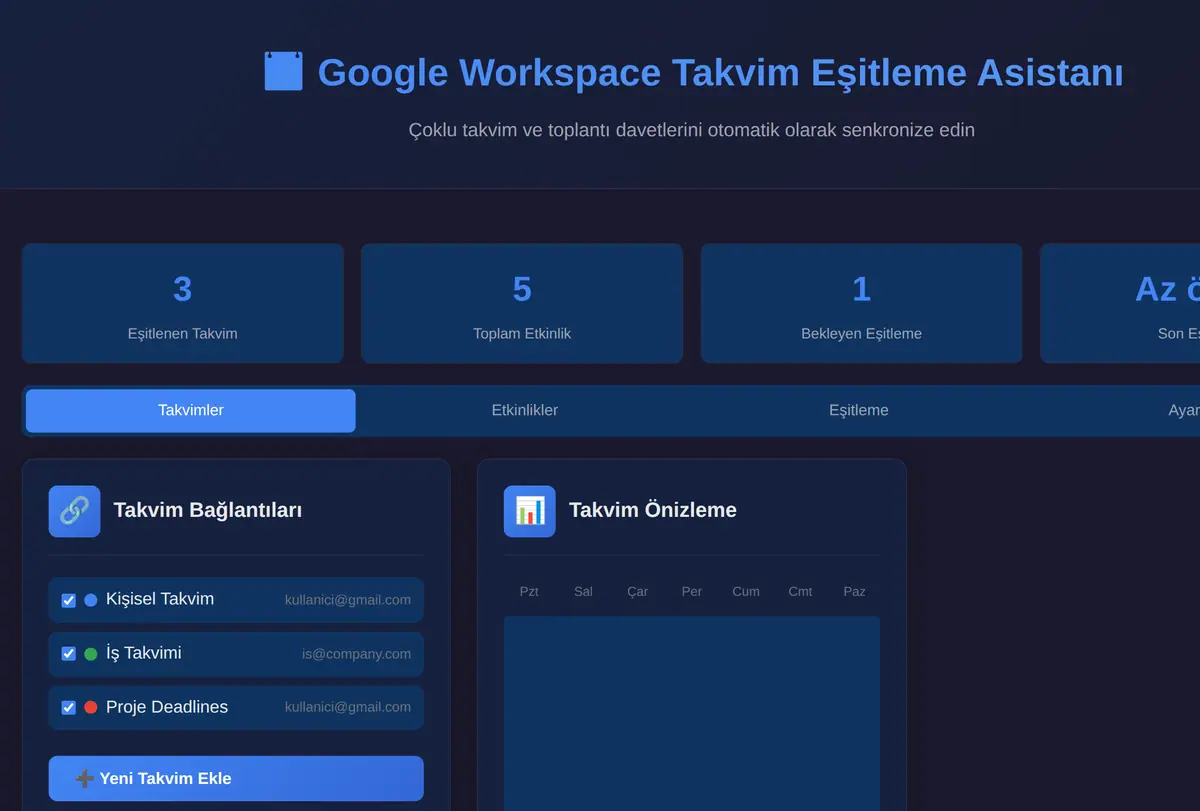The width and height of the screenshot is (1200, 811).
Task: Click the bar chart icon of Takvim Önizleme
Action: pos(530,511)
